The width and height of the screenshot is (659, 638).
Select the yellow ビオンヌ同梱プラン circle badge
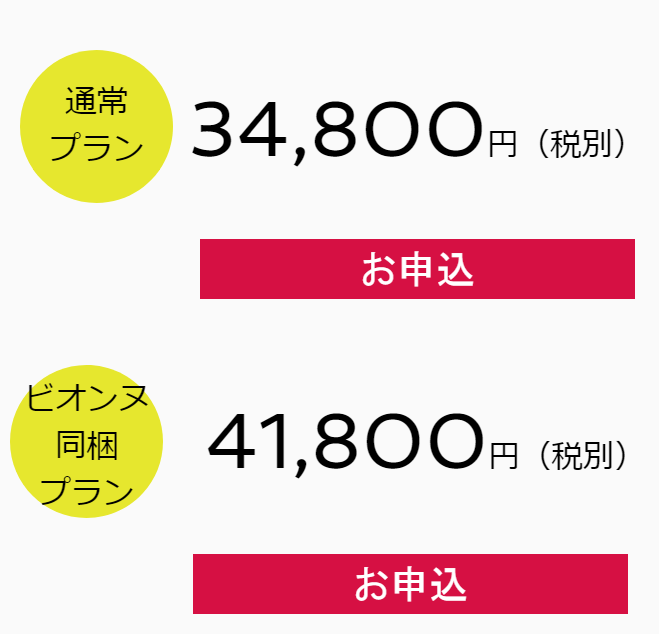point(87,441)
